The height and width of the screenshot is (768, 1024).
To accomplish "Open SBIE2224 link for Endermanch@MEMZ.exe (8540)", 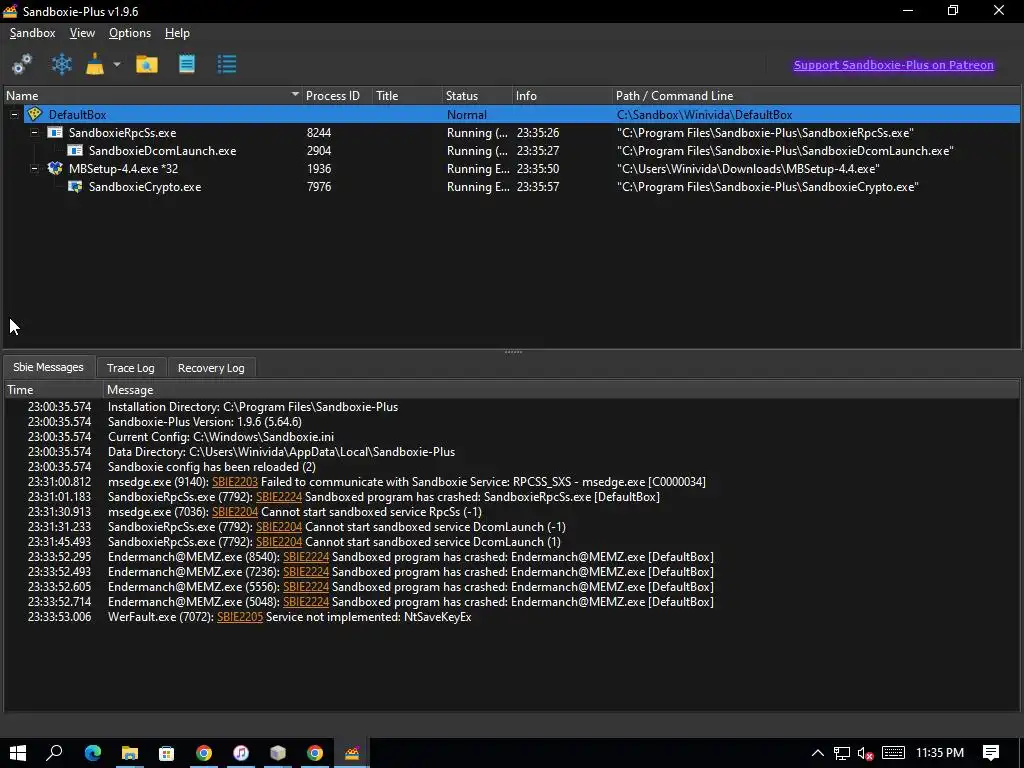I will (306, 557).
